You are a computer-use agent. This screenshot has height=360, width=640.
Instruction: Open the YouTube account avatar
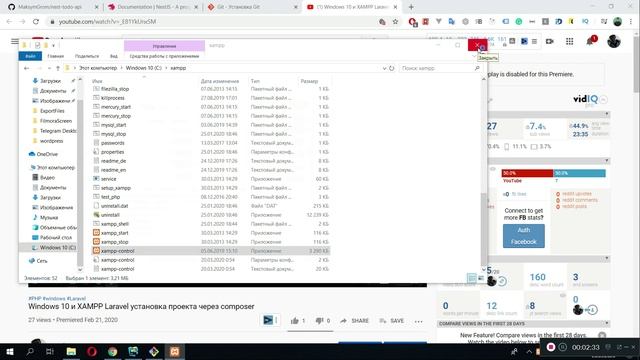point(613,41)
